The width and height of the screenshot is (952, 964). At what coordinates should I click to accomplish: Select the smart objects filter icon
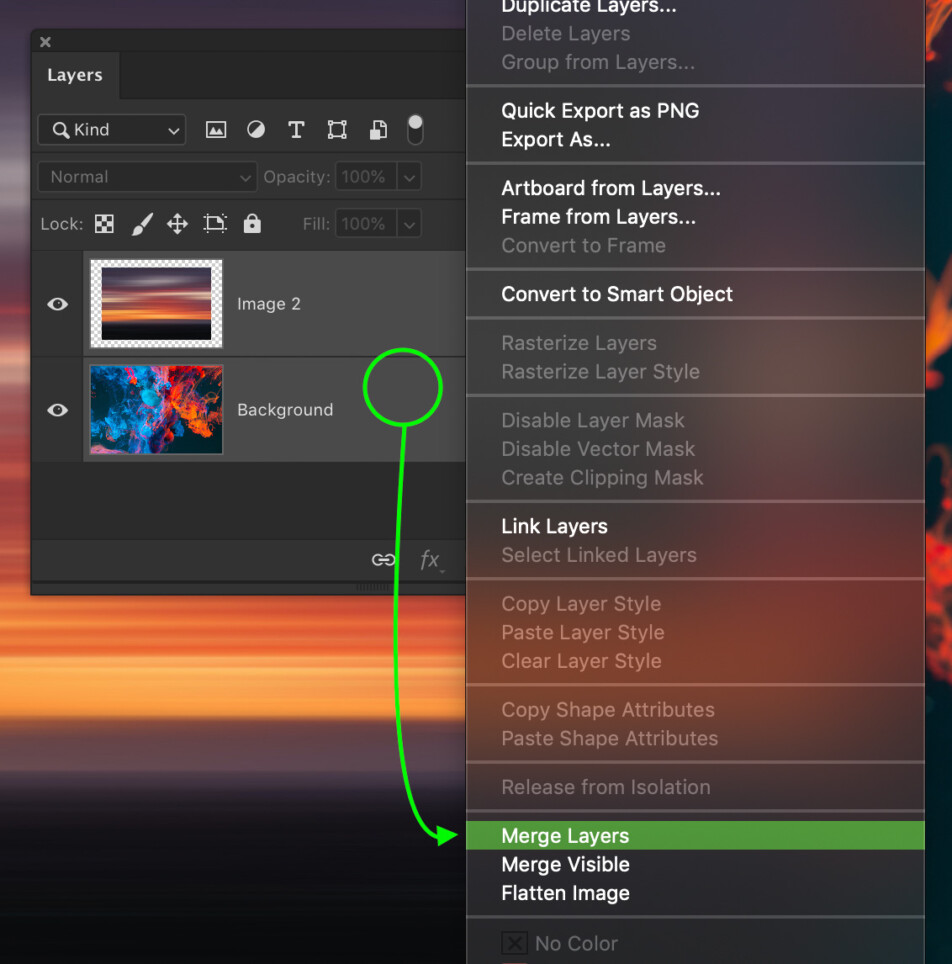pyautogui.click(x=377, y=129)
